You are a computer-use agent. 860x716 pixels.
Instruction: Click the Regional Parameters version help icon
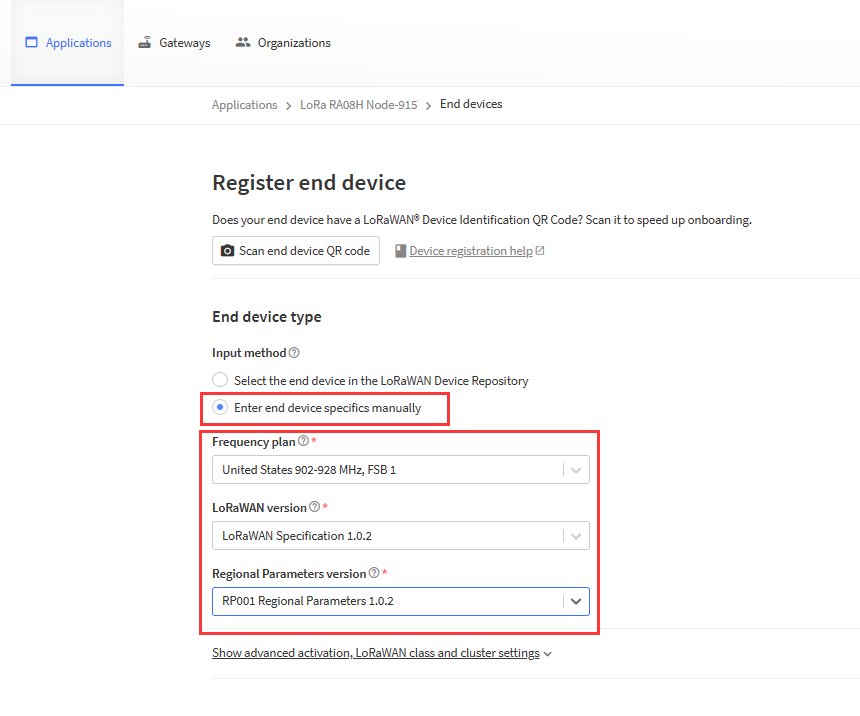tap(374, 574)
